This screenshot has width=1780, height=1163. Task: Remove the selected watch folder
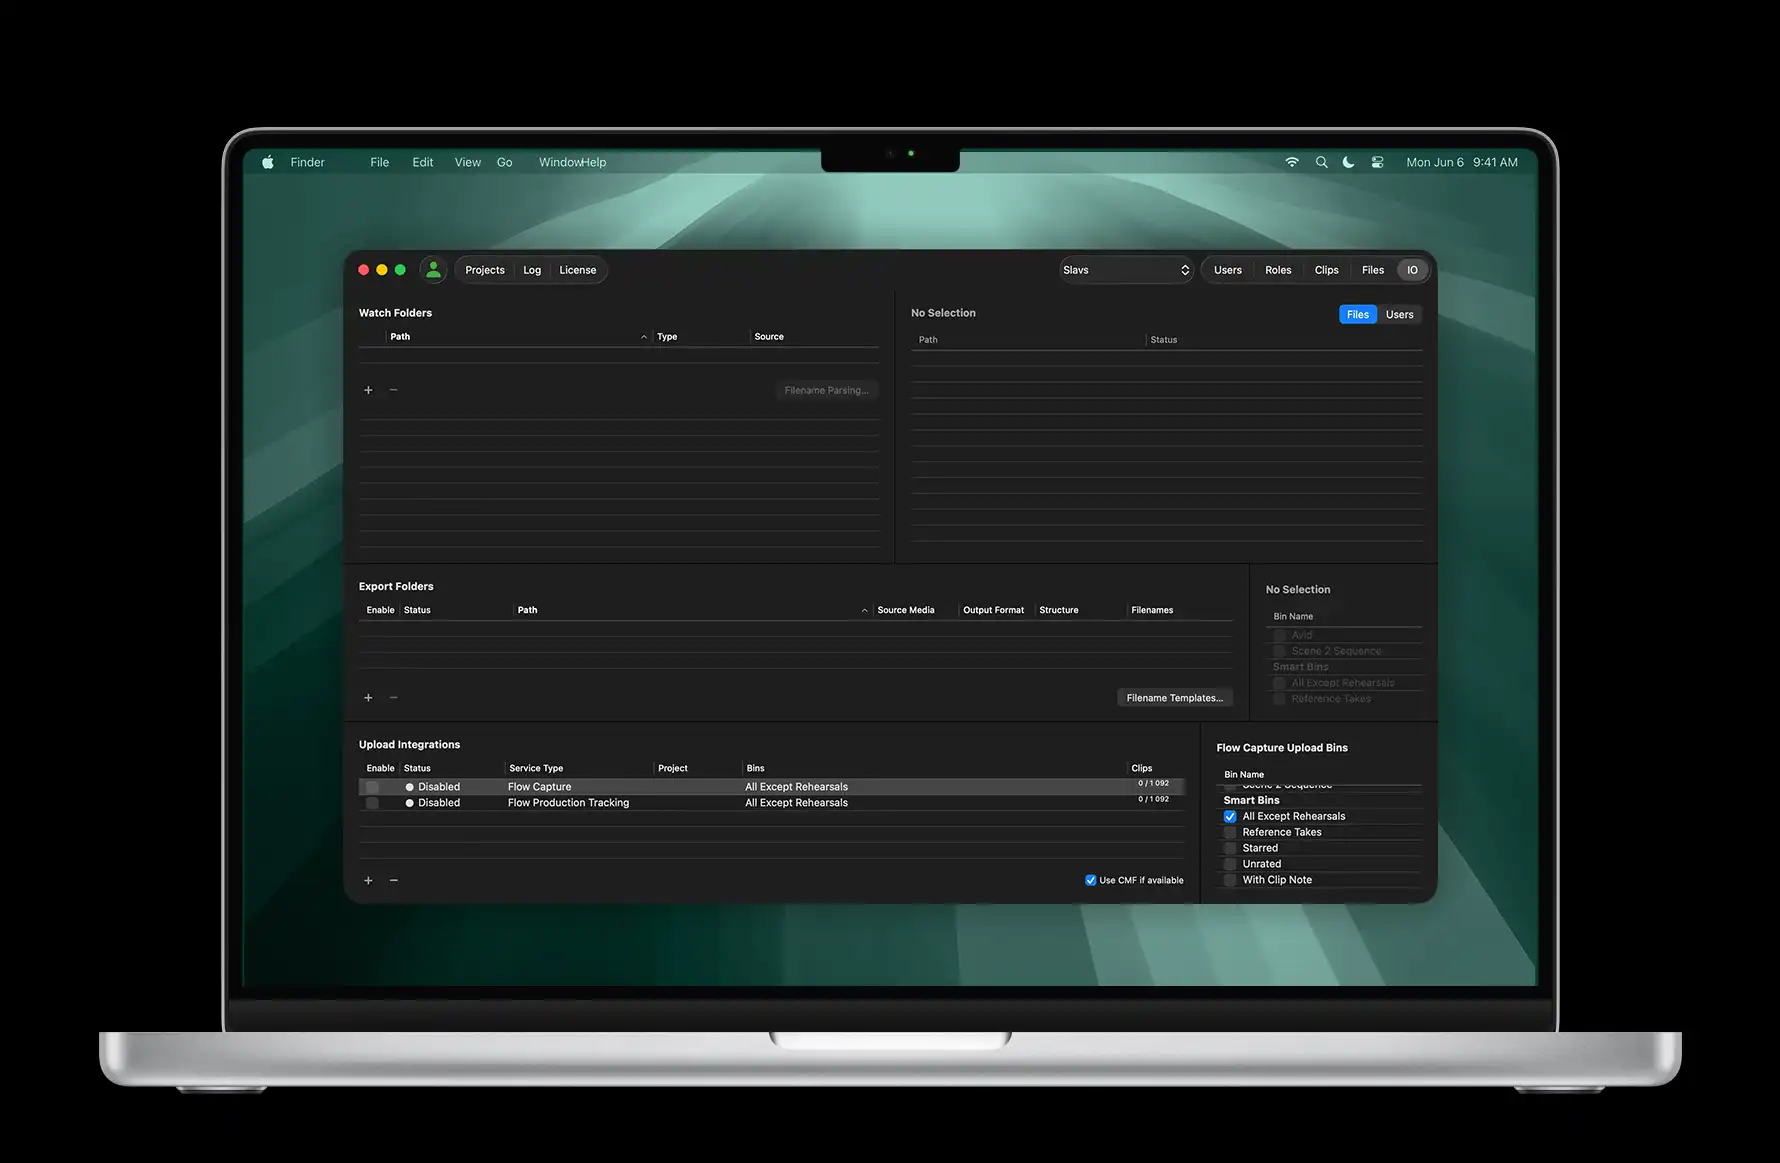click(x=393, y=390)
